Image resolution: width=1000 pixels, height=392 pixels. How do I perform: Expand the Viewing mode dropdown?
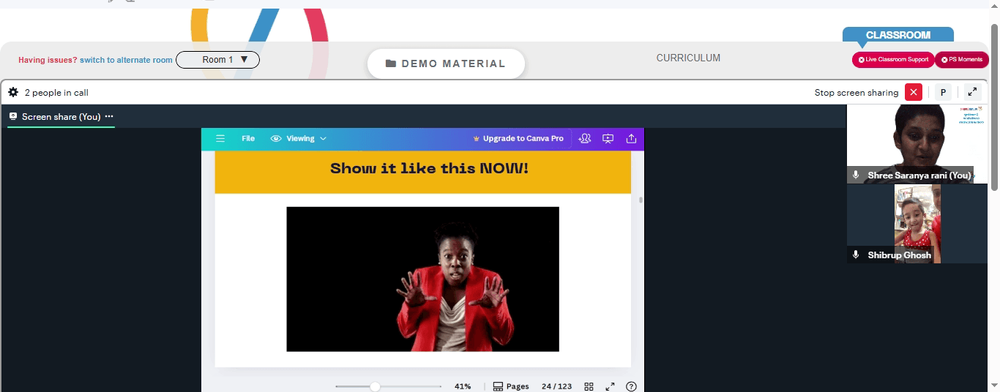[298, 138]
